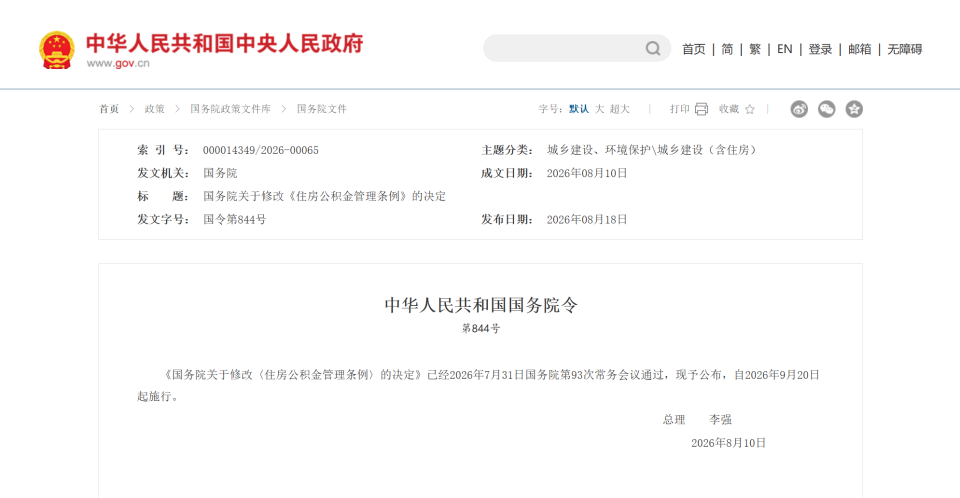Set font size to 大
Screen dimensions: 960x498
tap(599, 109)
